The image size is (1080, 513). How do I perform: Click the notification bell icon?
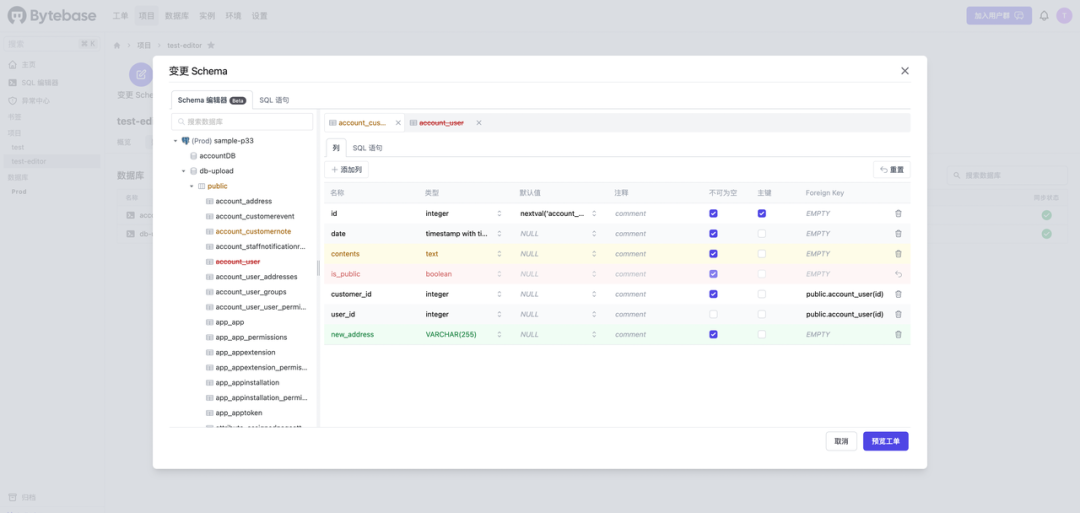click(x=1044, y=15)
